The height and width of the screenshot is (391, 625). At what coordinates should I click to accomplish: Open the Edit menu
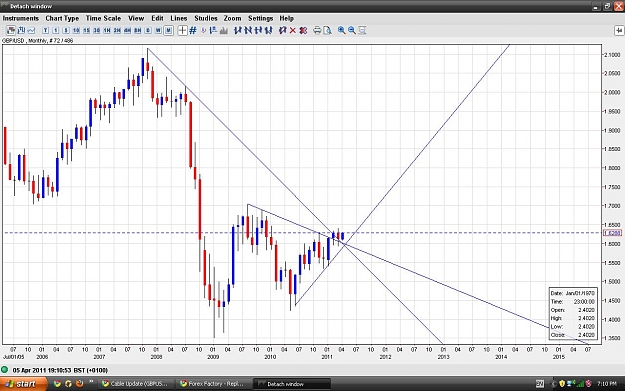pyautogui.click(x=157, y=18)
